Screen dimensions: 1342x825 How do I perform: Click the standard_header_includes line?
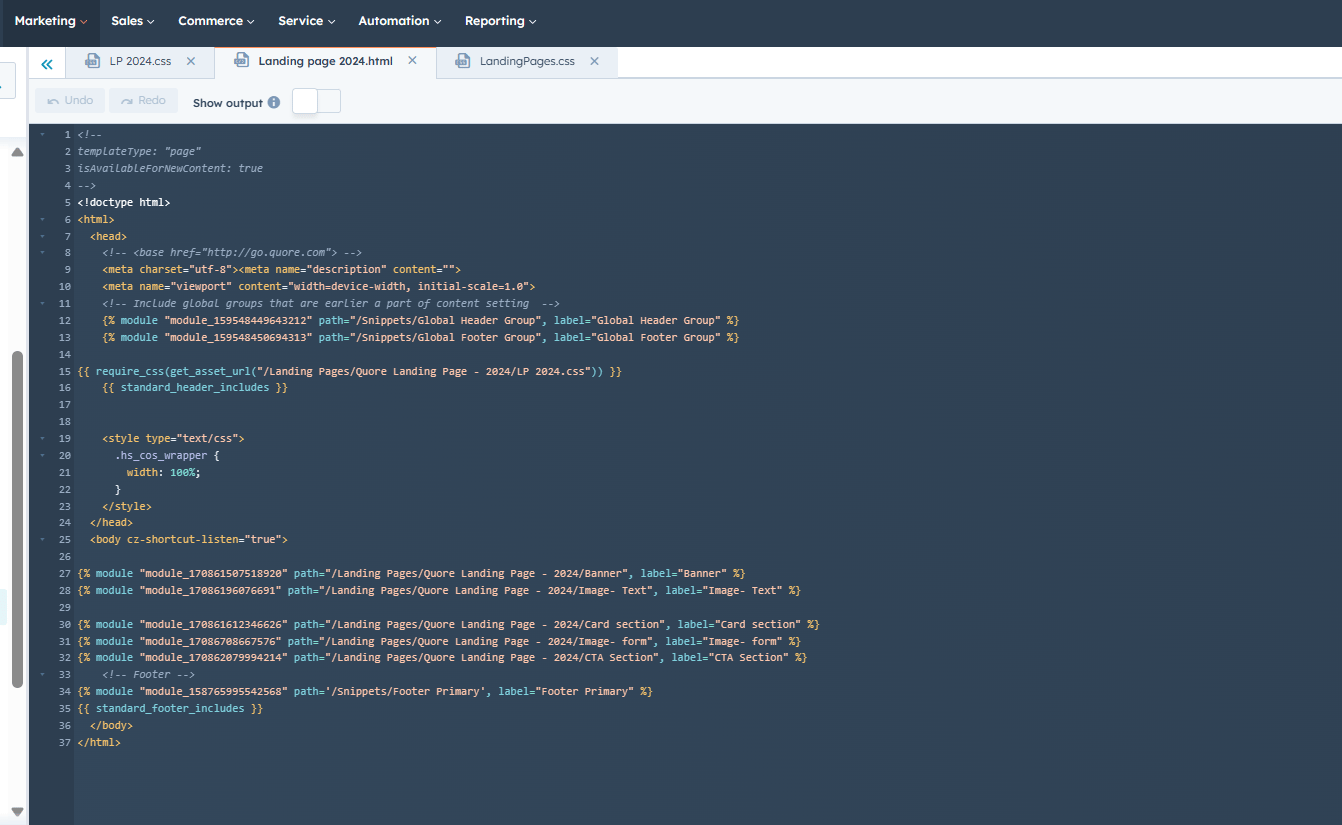point(194,387)
